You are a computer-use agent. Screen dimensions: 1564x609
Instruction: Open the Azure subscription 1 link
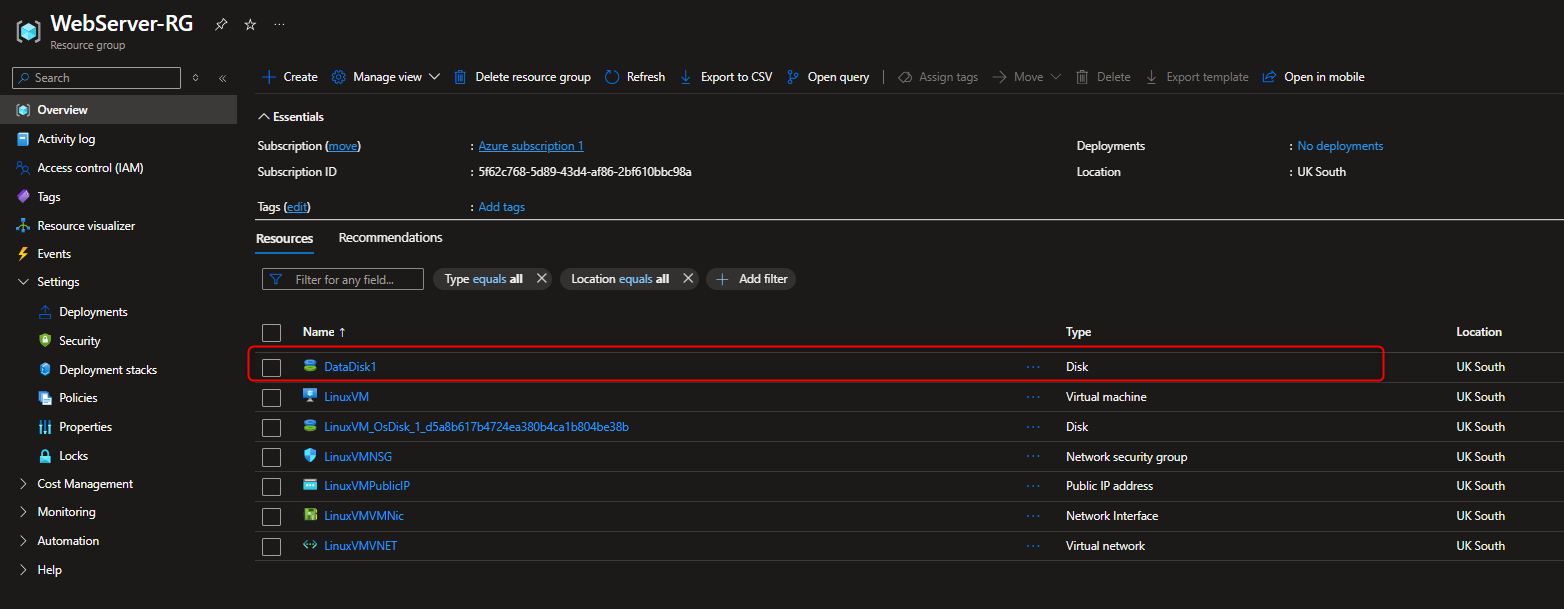point(530,145)
